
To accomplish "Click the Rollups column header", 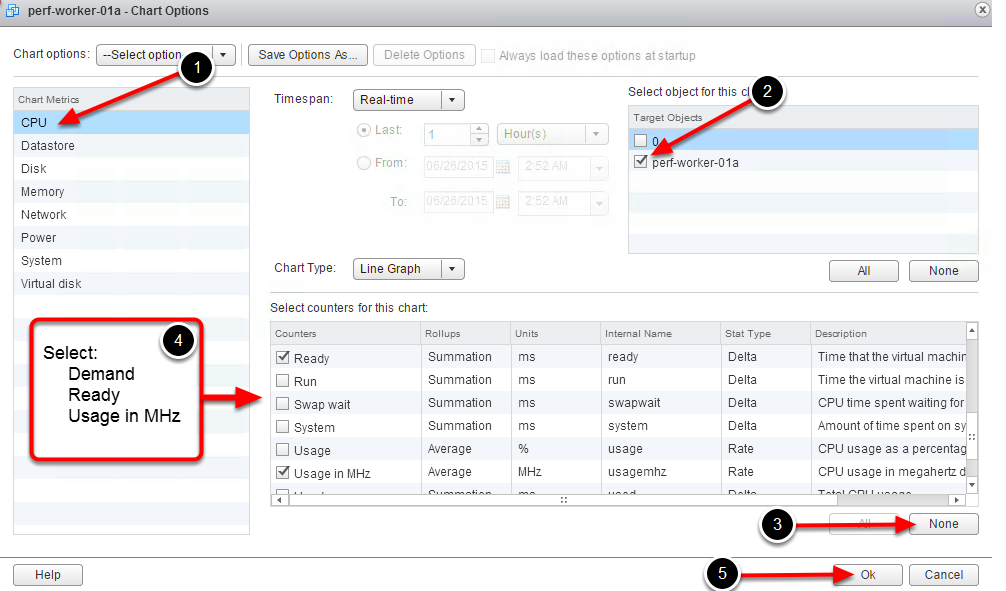I will pos(444,333).
